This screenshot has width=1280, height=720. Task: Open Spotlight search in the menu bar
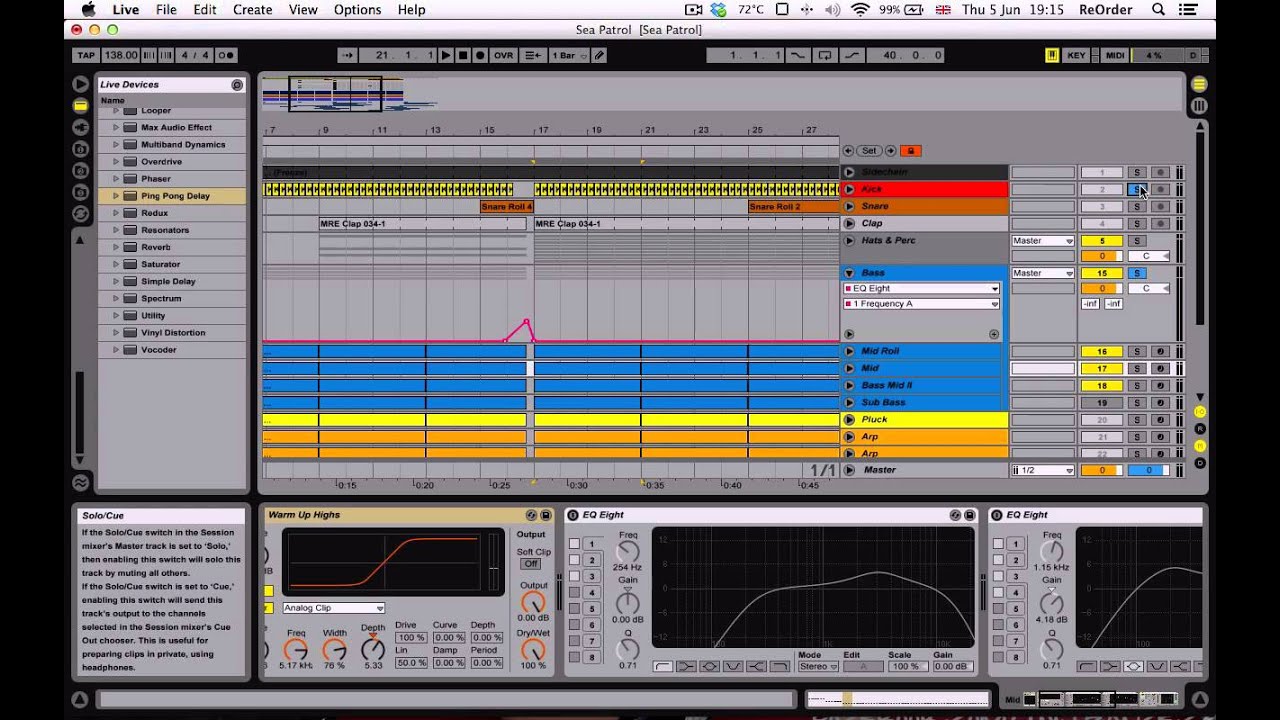click(1158, 10)
